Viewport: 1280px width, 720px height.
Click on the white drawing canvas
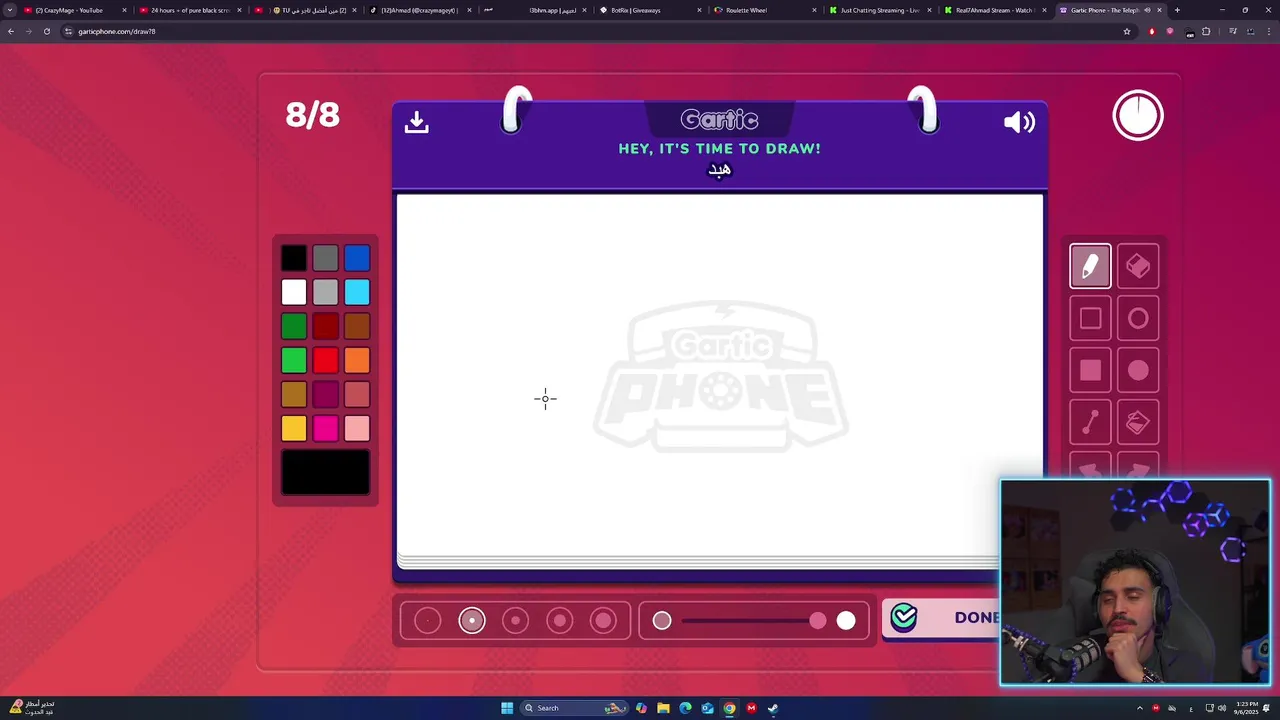pyautogui.click(x=720, y=375)
